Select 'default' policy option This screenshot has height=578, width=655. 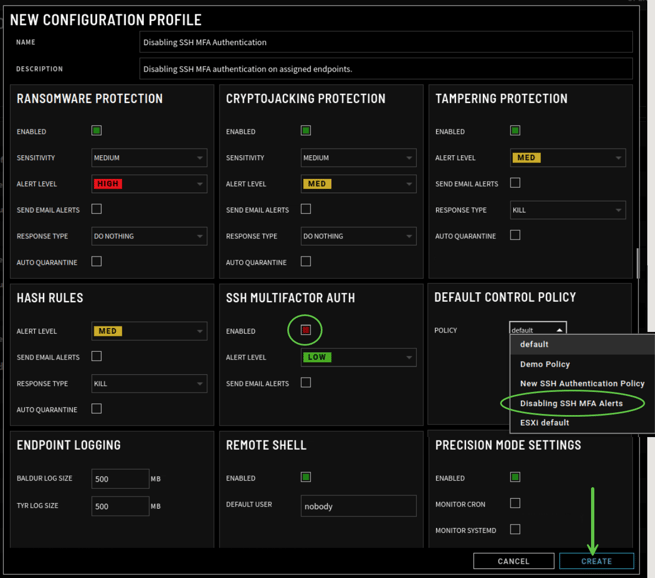582,345
